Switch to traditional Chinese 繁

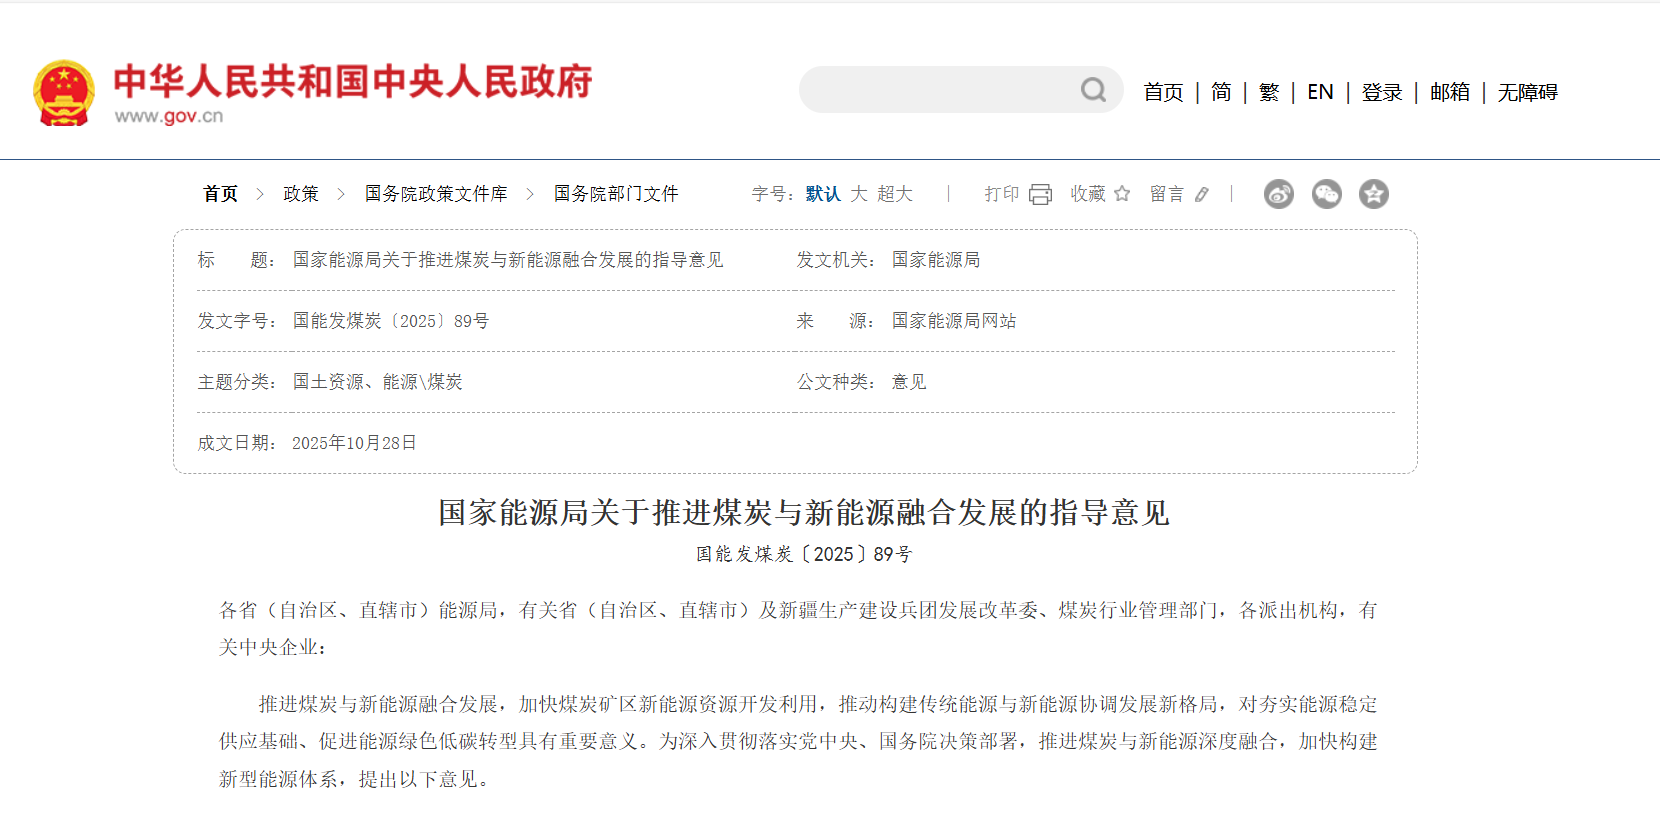click(x=1269, y=92)
